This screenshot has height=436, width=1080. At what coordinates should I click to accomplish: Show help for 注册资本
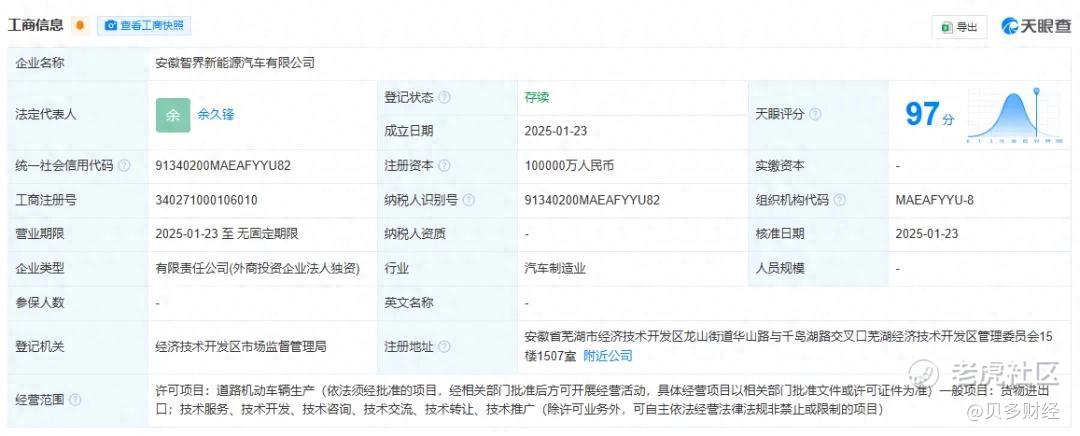coord(444,166)
